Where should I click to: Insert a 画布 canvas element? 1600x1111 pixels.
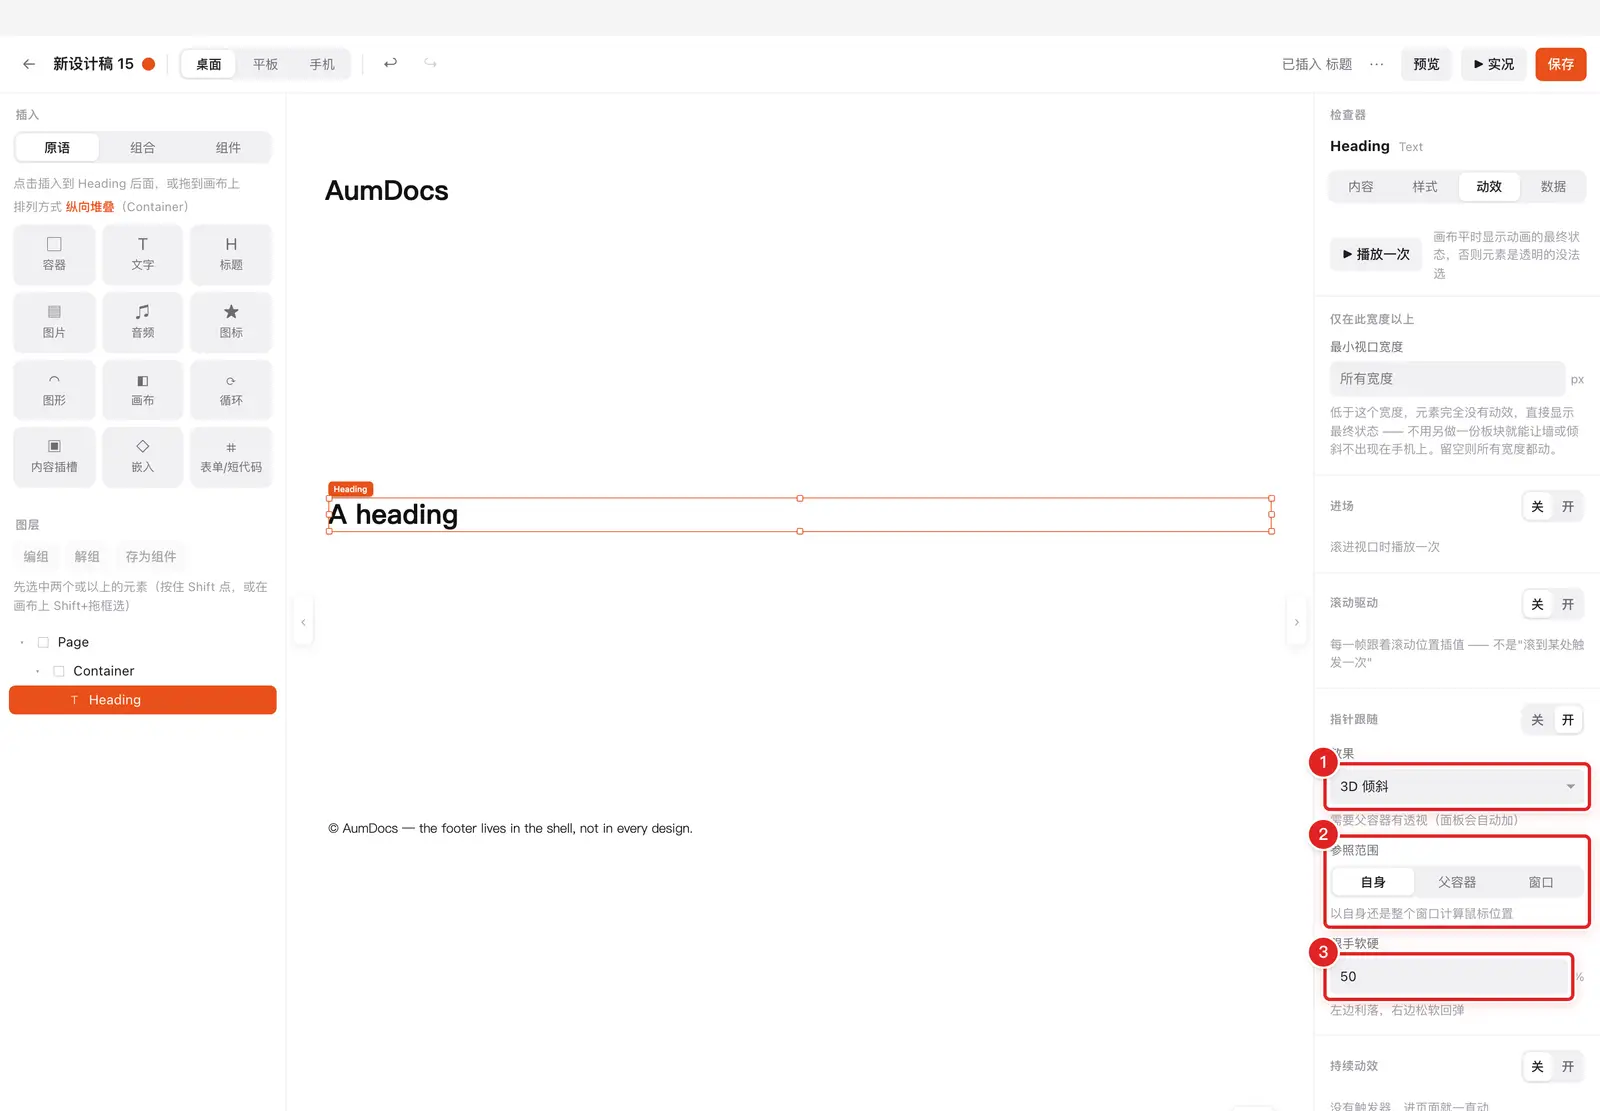143,390
